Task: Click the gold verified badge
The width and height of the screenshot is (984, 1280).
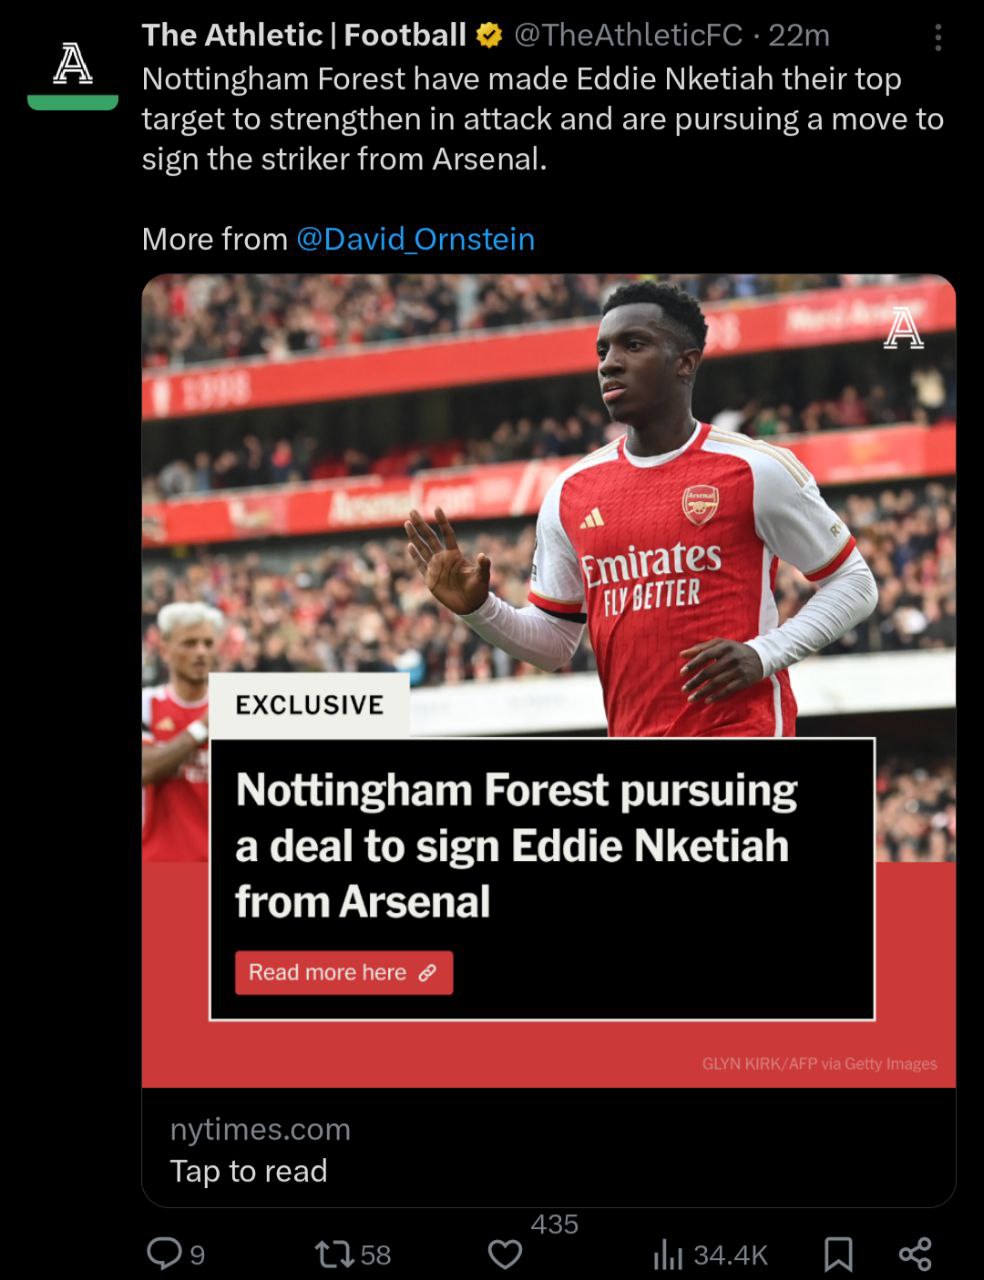Action: click(489, 37)
